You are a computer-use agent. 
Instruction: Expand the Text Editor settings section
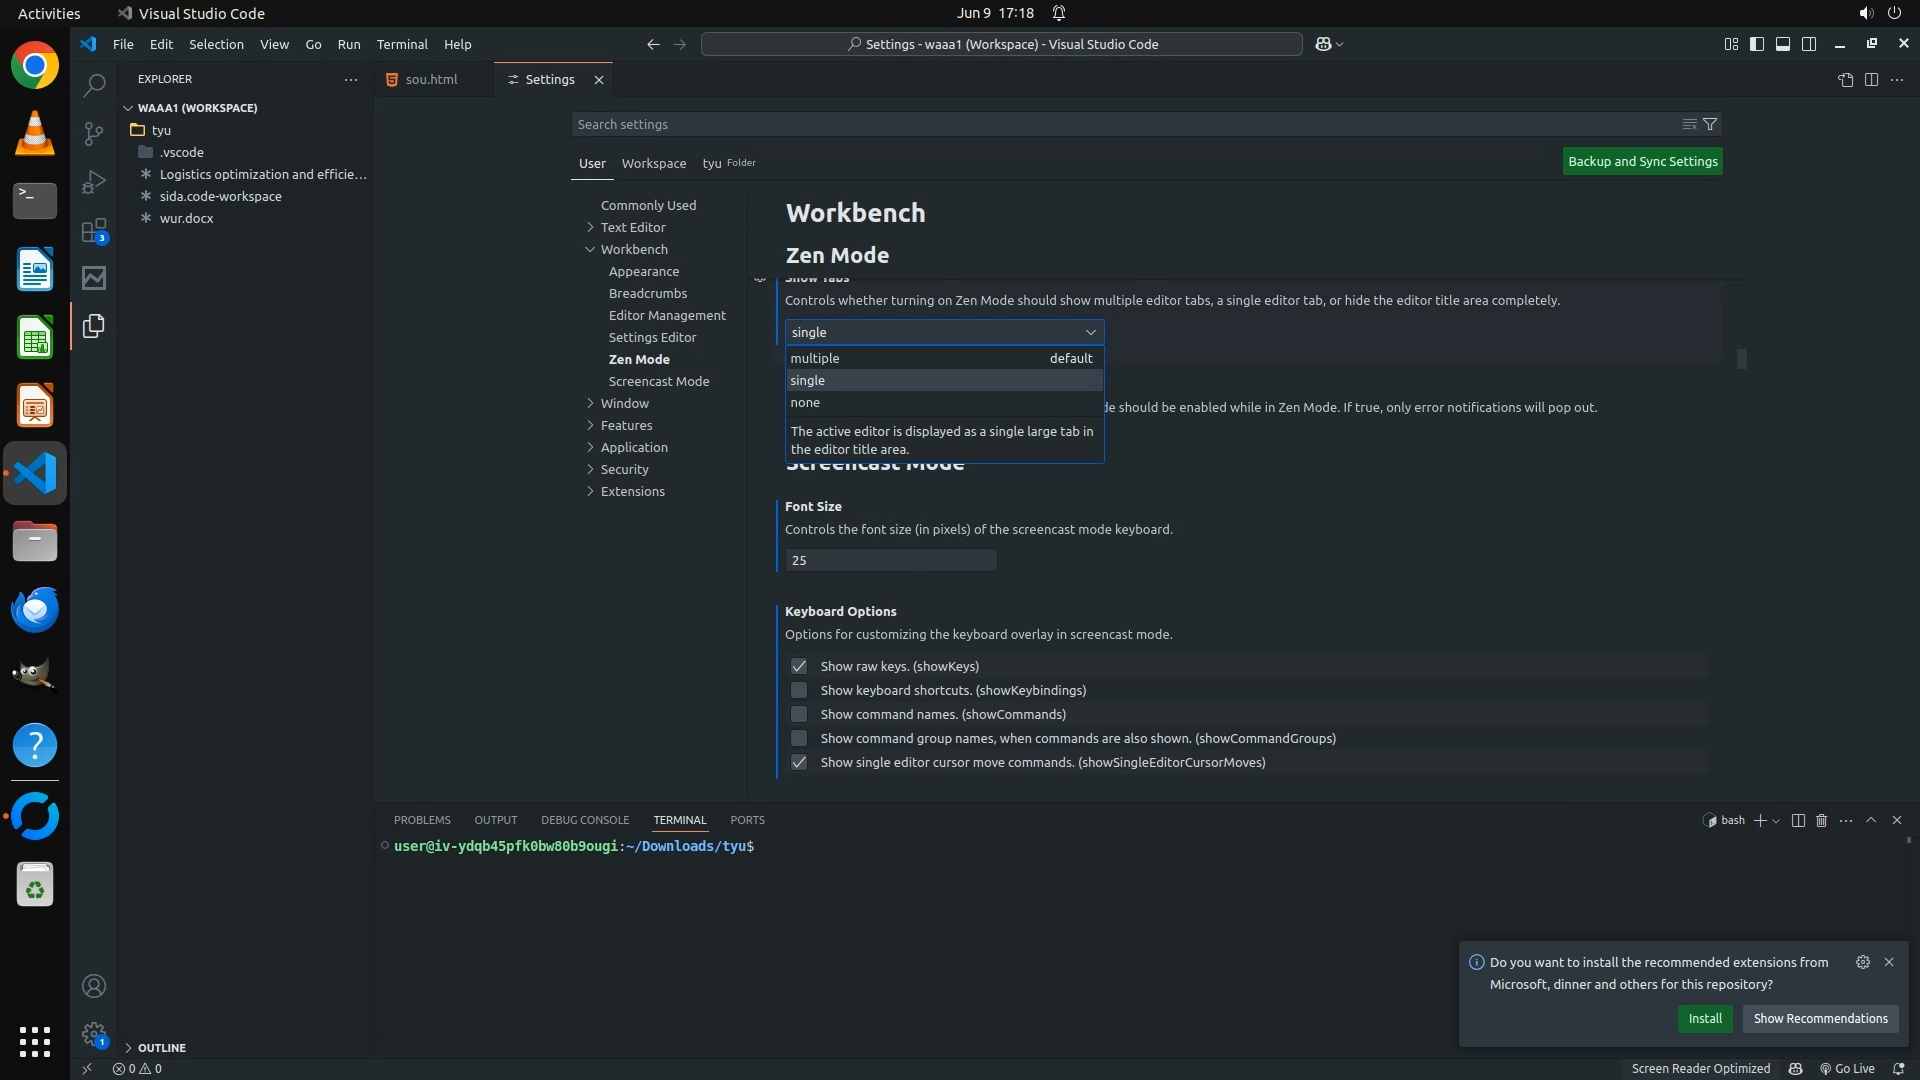632,227
